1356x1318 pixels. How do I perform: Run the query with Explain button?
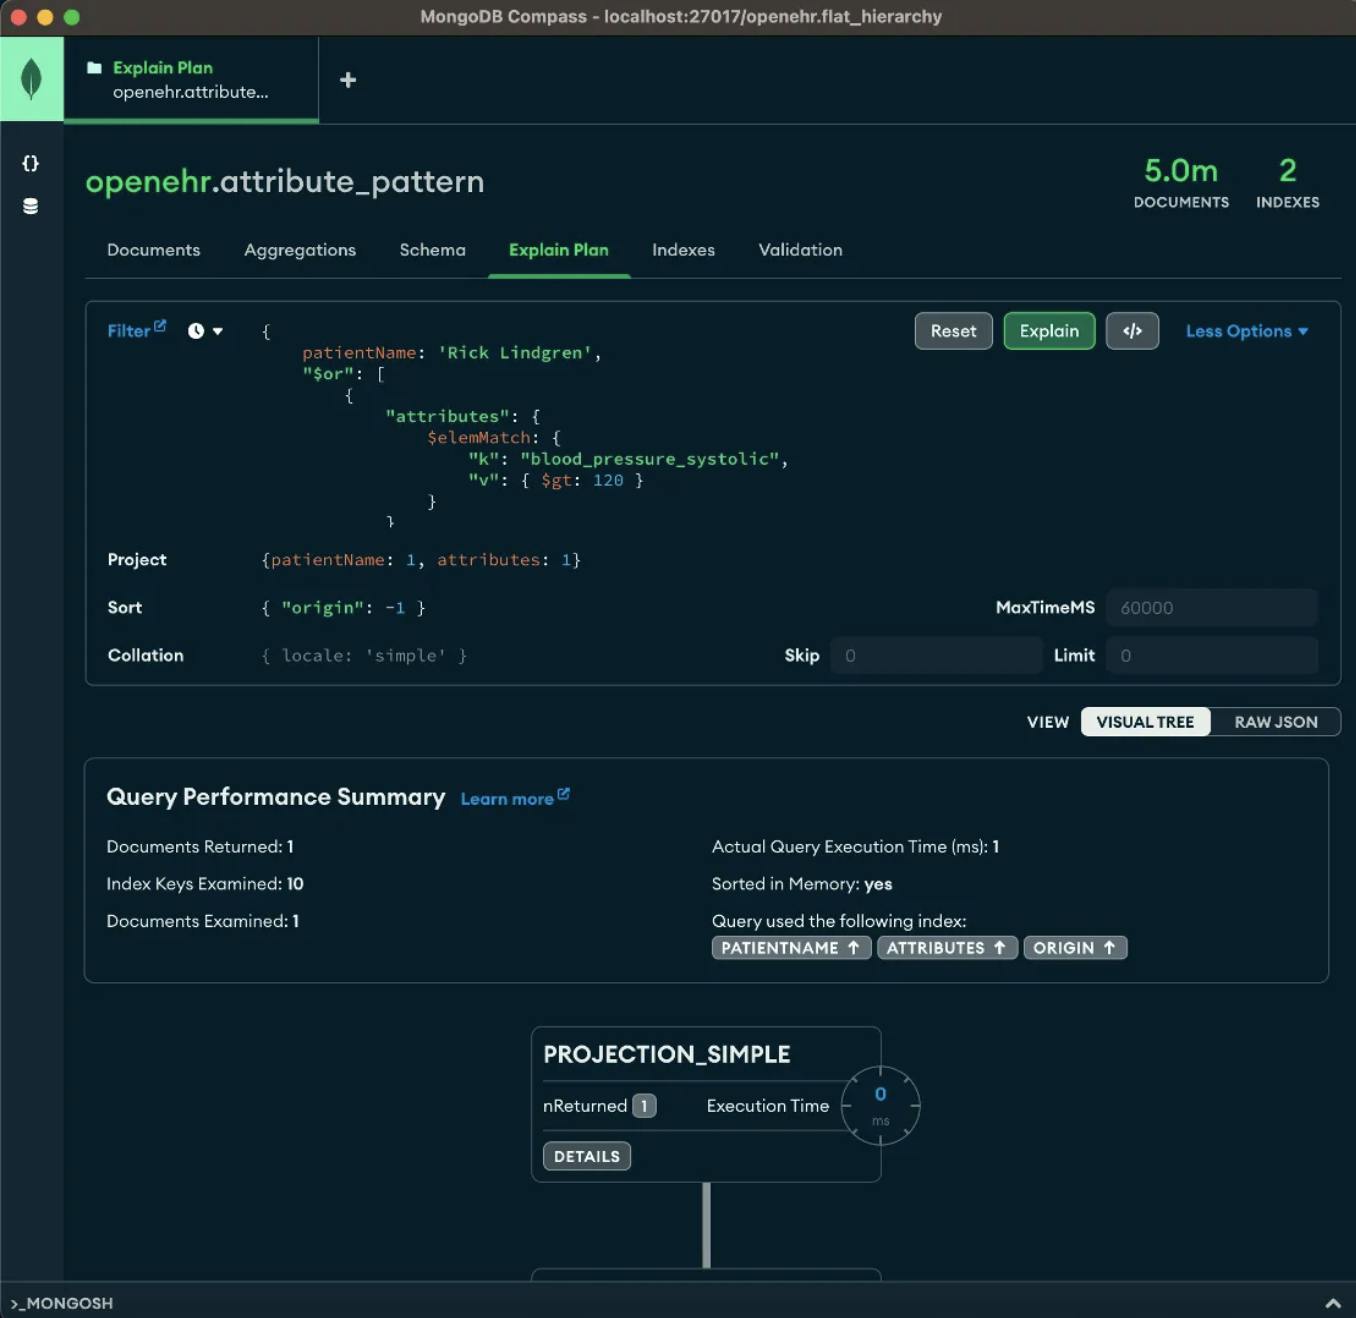pos(1049,331)
